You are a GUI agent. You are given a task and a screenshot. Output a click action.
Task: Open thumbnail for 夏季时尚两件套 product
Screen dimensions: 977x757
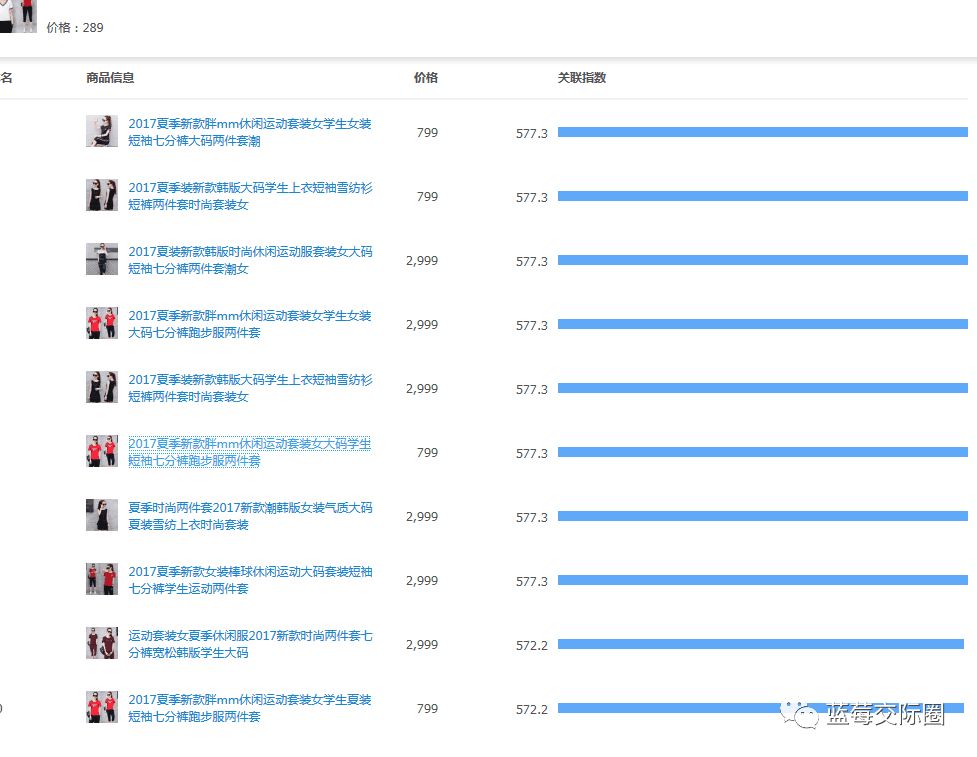click(x=102, y=515)
